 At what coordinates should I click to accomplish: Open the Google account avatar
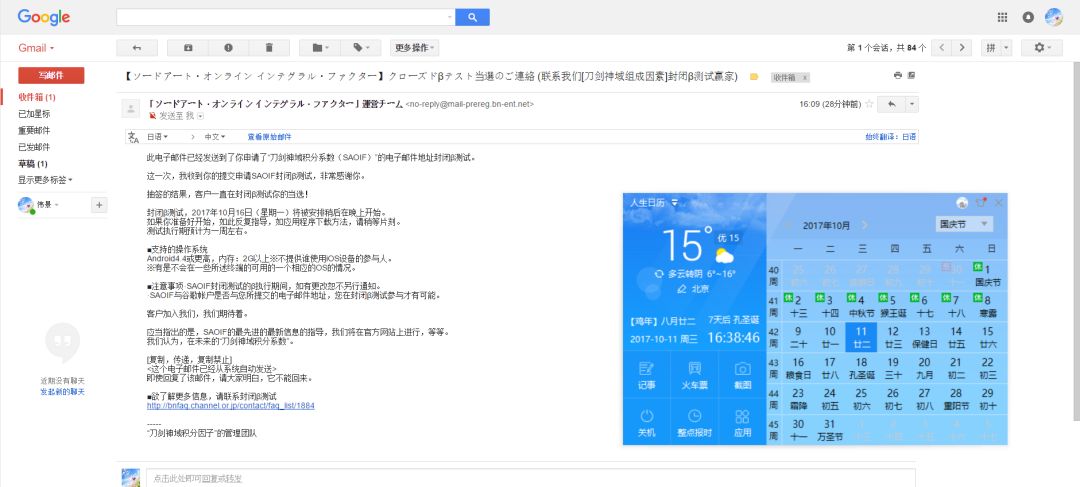click(x=1054, y=17)
